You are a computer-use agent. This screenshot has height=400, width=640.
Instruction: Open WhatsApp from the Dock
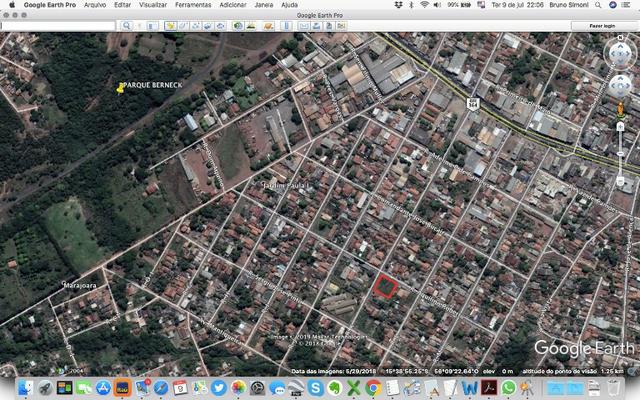508,388
